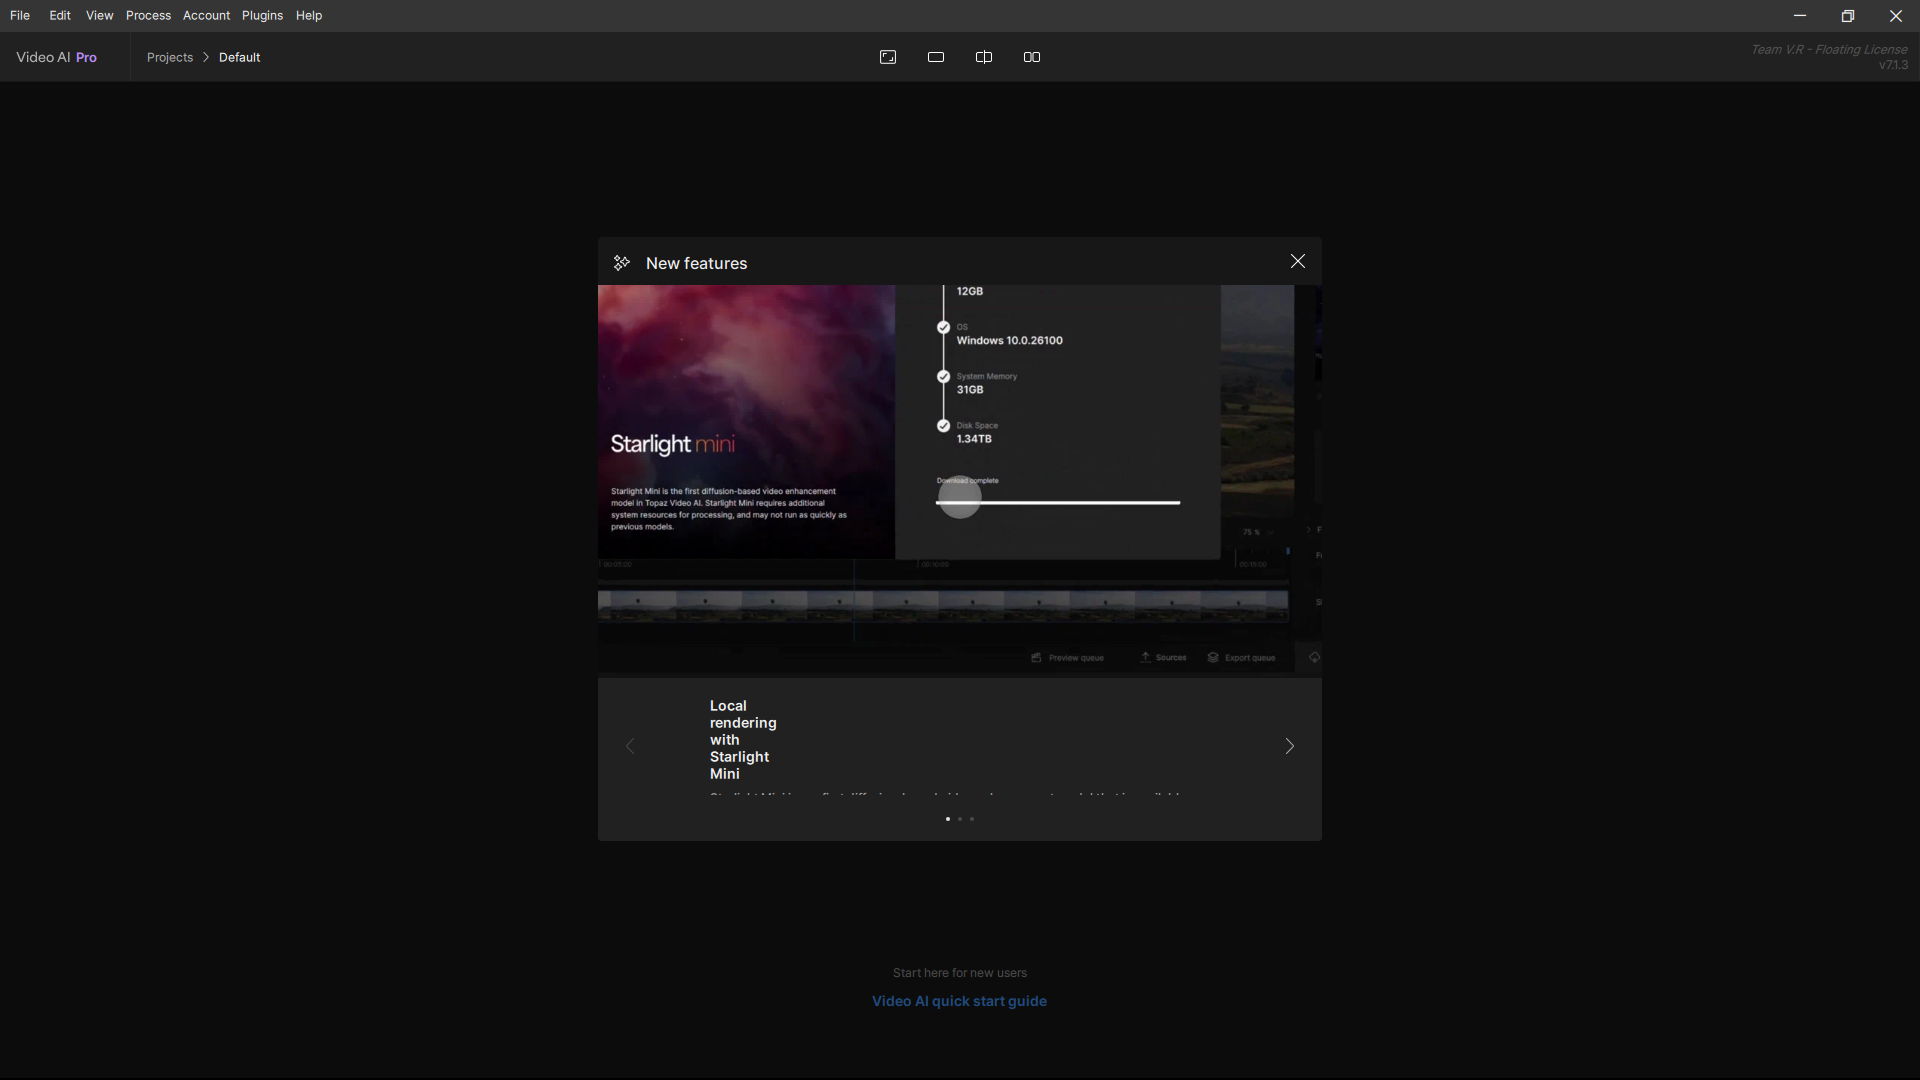1920x1080 pixels.
Task: Click Local rendering with Starlight Mini heading
Action: pyautogui.click(x=743, y=740)
